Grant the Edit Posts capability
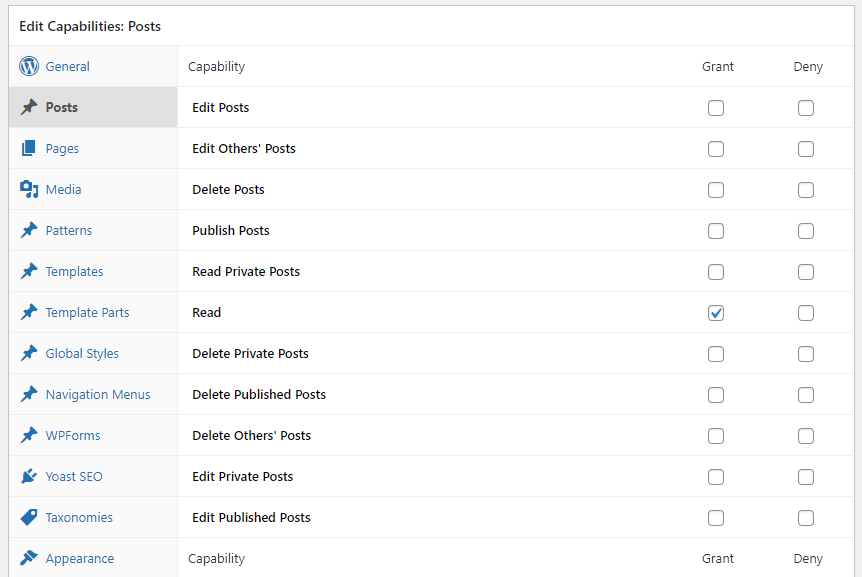 click(x=716, y=107)
